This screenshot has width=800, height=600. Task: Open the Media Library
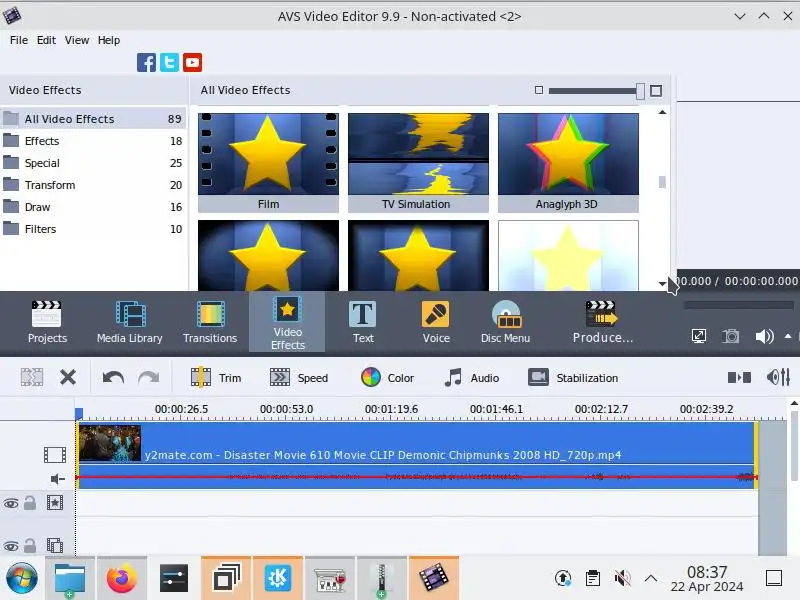130,322
